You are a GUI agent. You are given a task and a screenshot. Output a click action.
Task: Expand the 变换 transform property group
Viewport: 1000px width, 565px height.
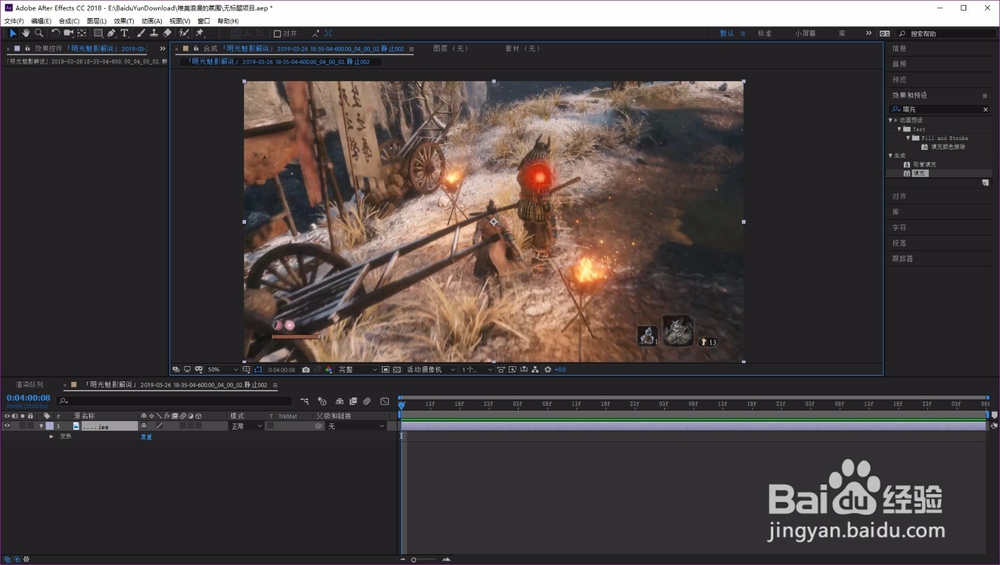click(x=52, y=436)
